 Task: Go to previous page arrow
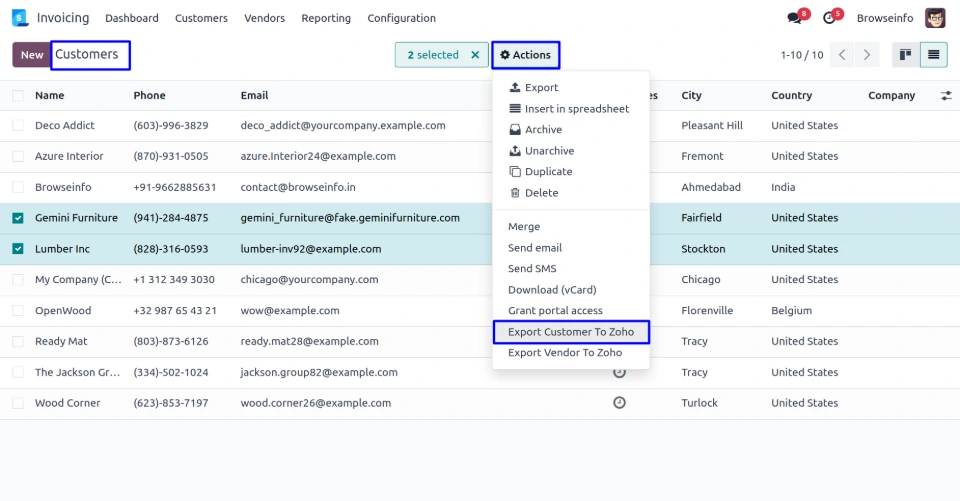842,55
